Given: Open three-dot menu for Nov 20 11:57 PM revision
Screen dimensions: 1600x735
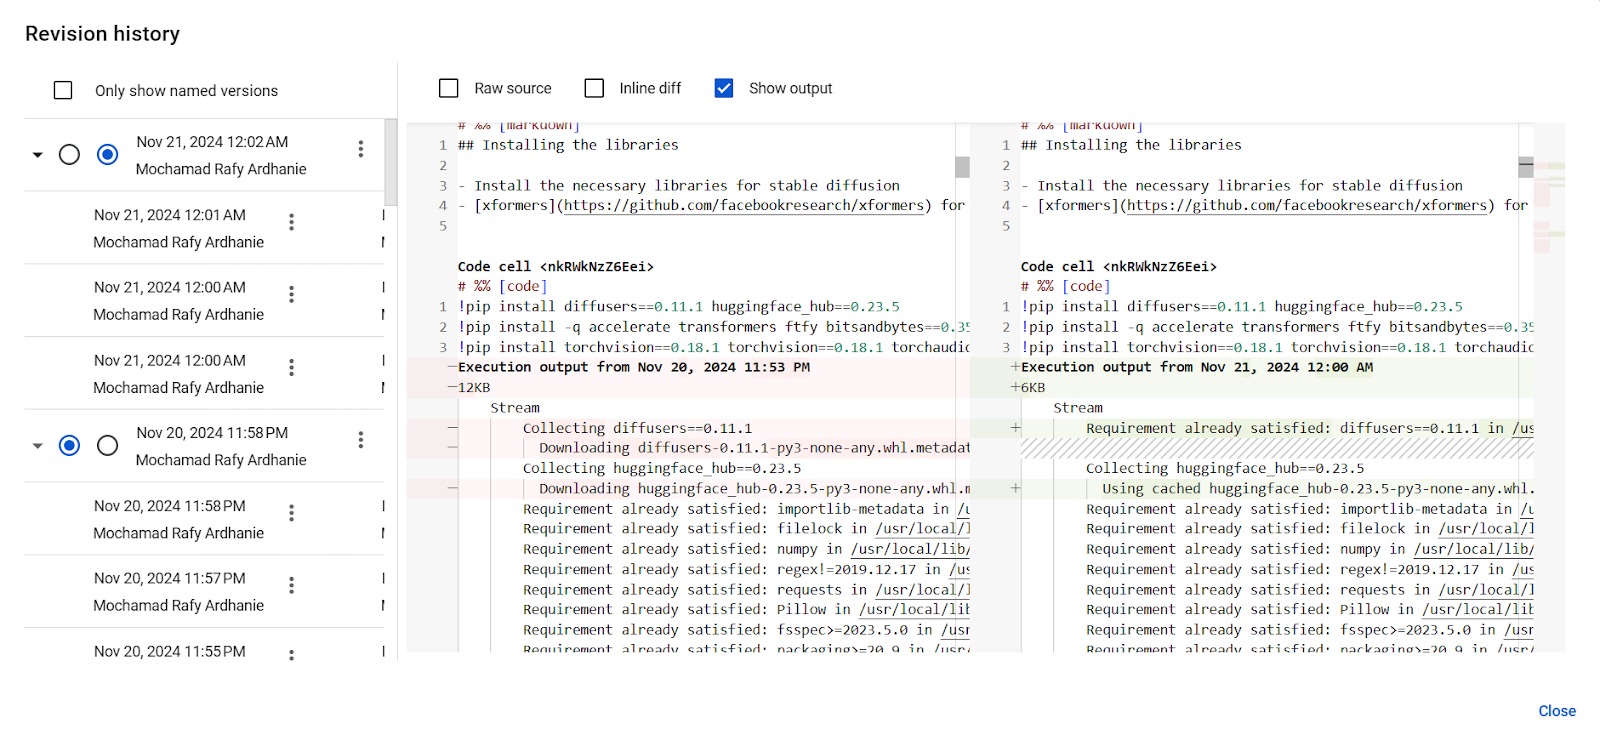Looking at the screenshot, I should [x=291, y=585].
